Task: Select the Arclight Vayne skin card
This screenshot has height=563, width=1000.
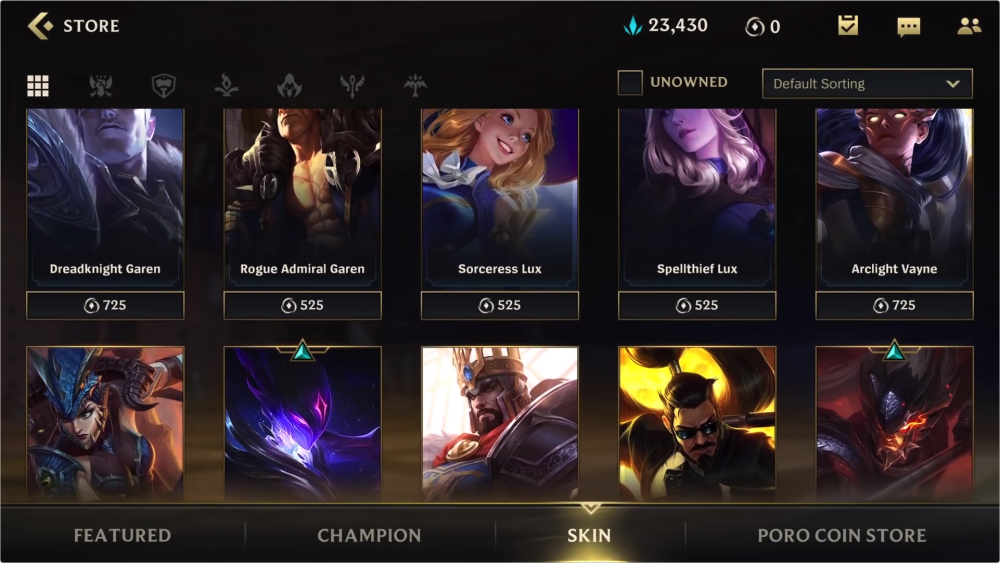Action: [894, 198]
